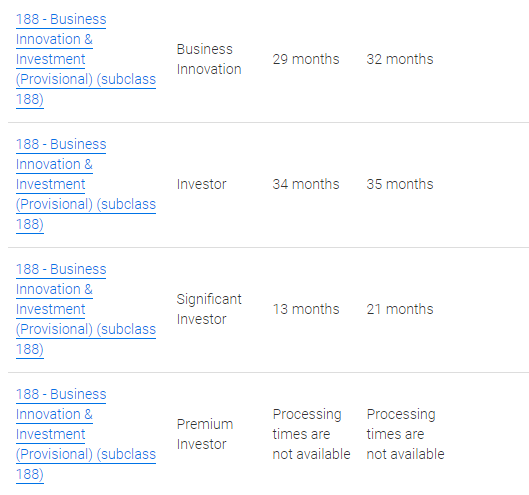Viewport: 529px width, 495px height.
Task: Select the 'Premium Investor' stream cell
Action: pyautogui.click(x=205, y=434)
